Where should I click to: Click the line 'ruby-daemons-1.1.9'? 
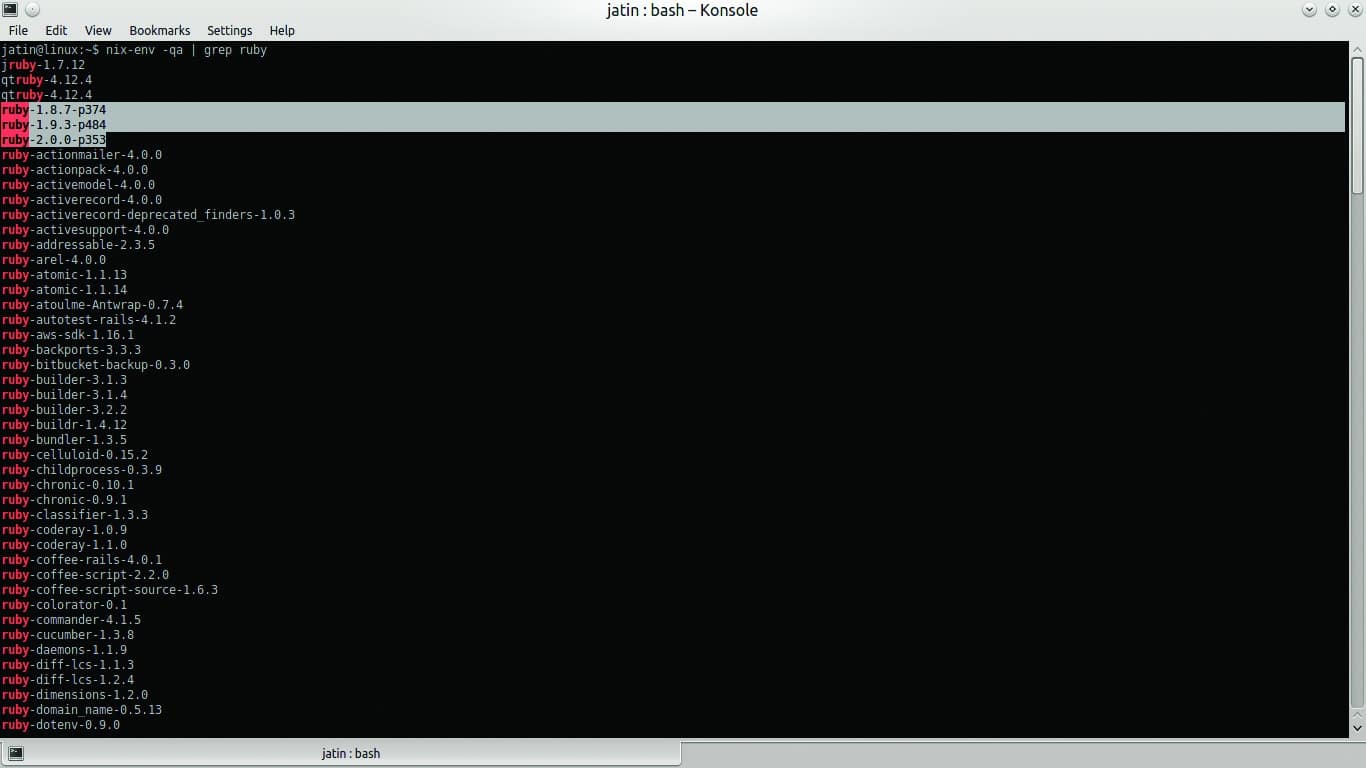pyautogui.click(x=64, y=650)
